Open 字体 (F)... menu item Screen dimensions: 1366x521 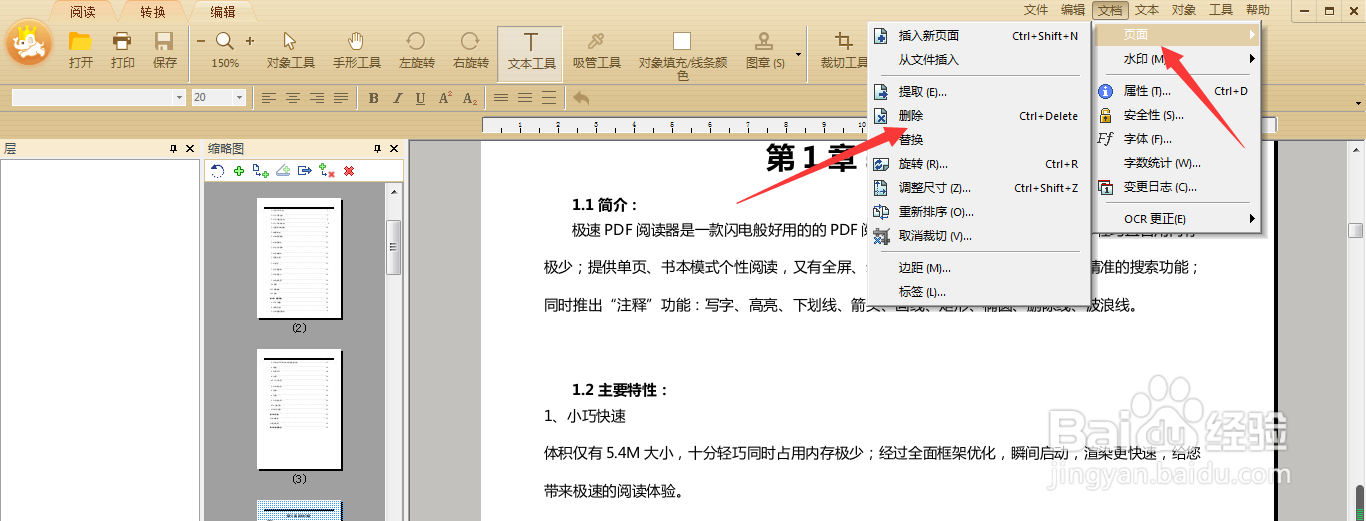pos(1177,139)
